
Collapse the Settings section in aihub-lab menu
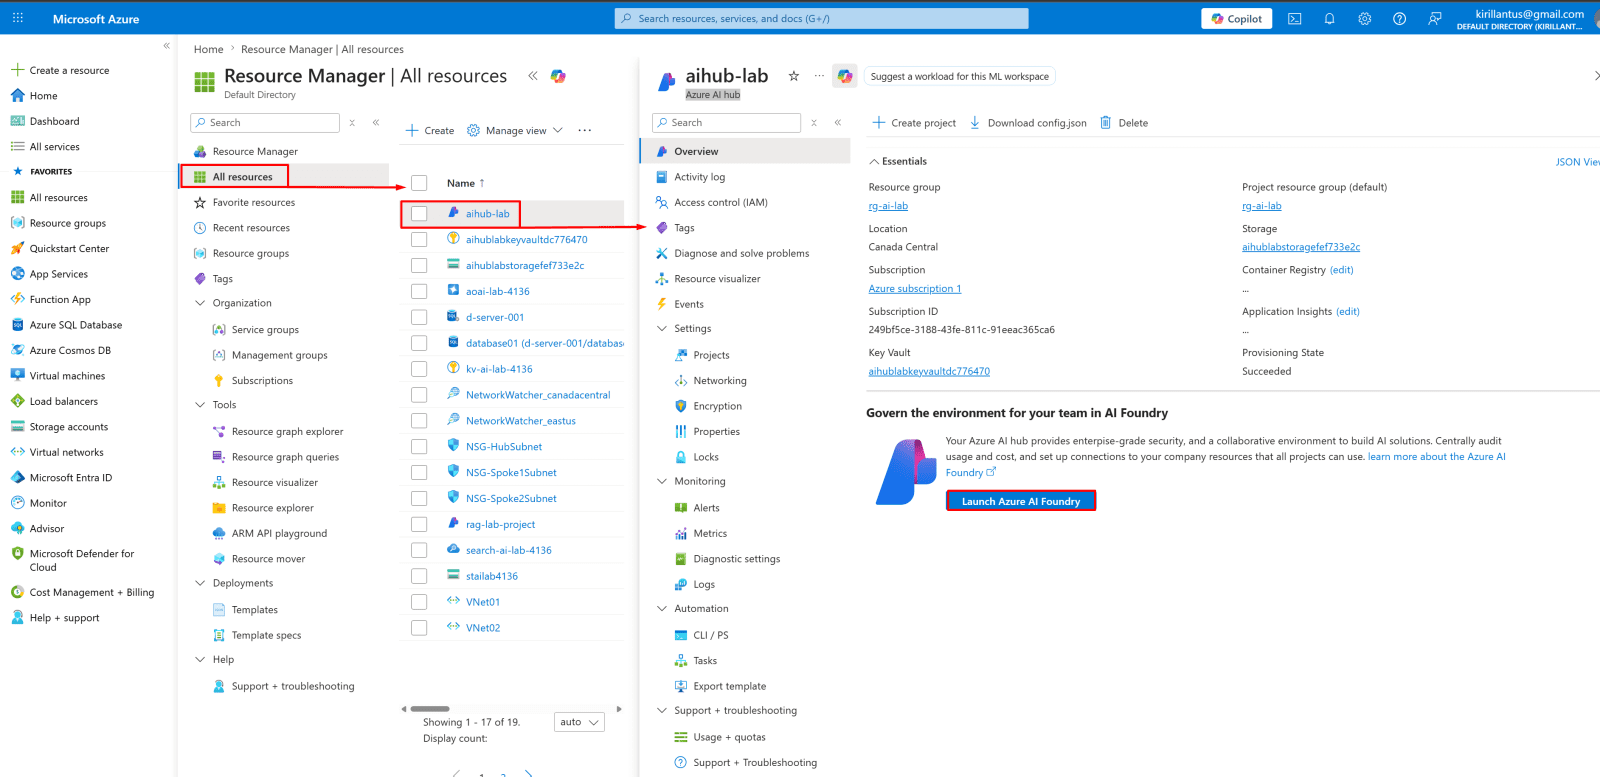[x=661, y=328]
